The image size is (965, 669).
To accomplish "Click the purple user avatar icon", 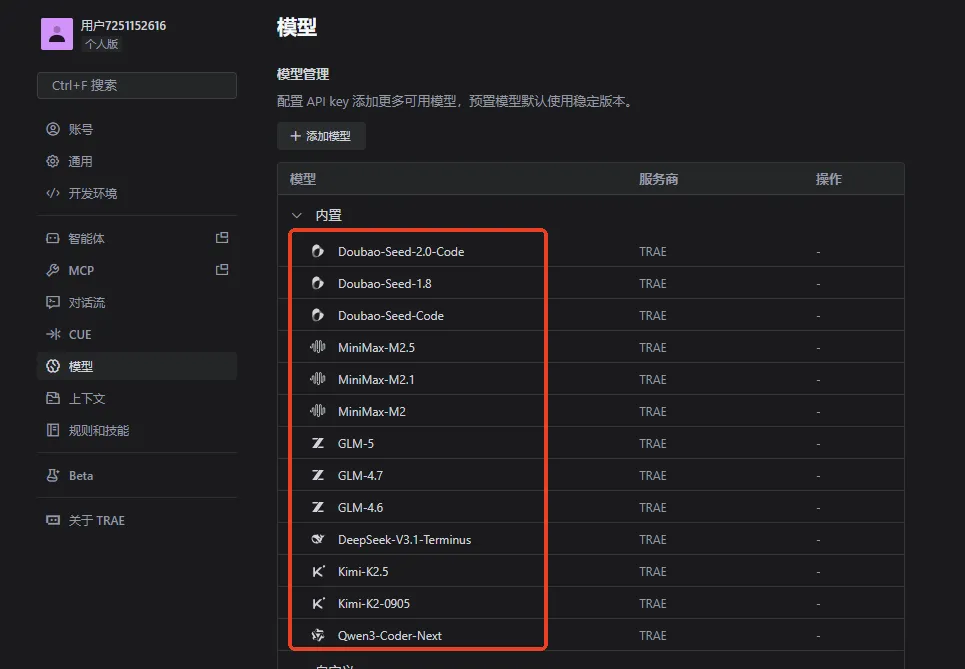I will tap(57, 34).
